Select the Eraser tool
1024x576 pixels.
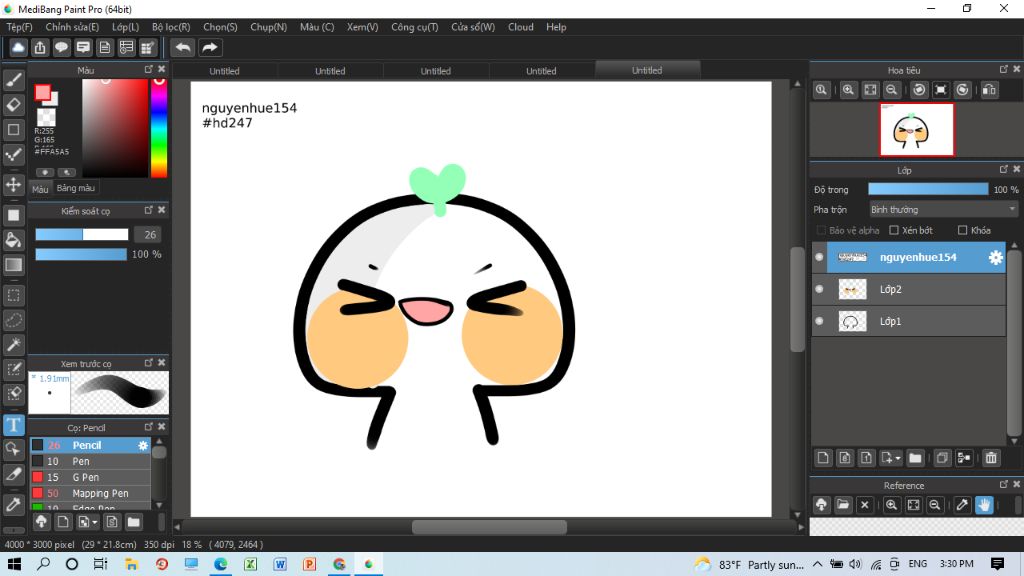point(14,104)
